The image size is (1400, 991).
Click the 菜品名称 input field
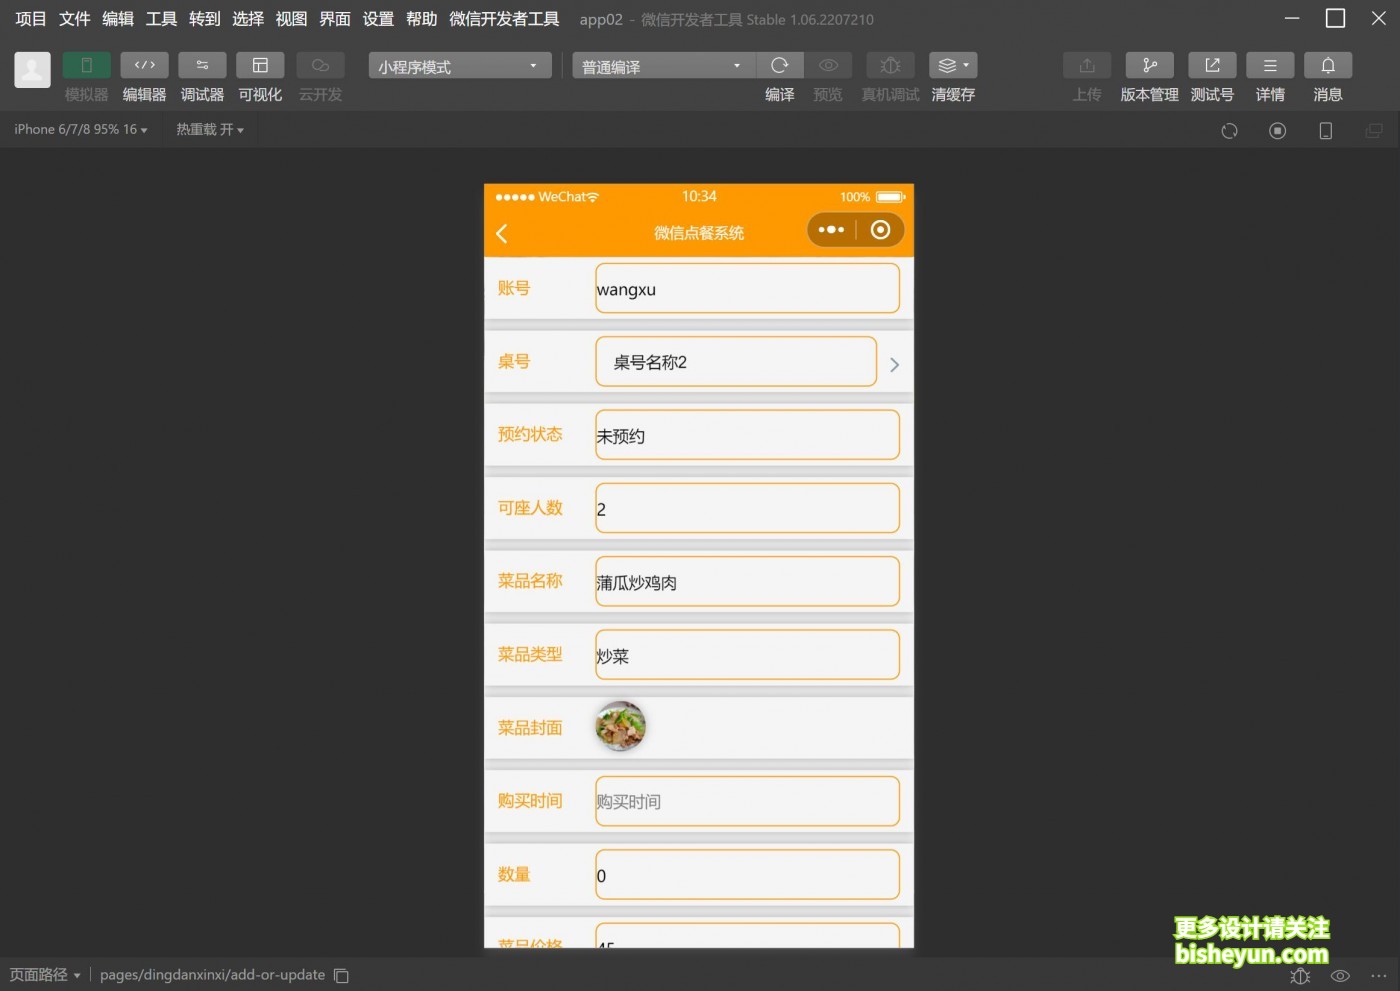click(x=747, y=581)
